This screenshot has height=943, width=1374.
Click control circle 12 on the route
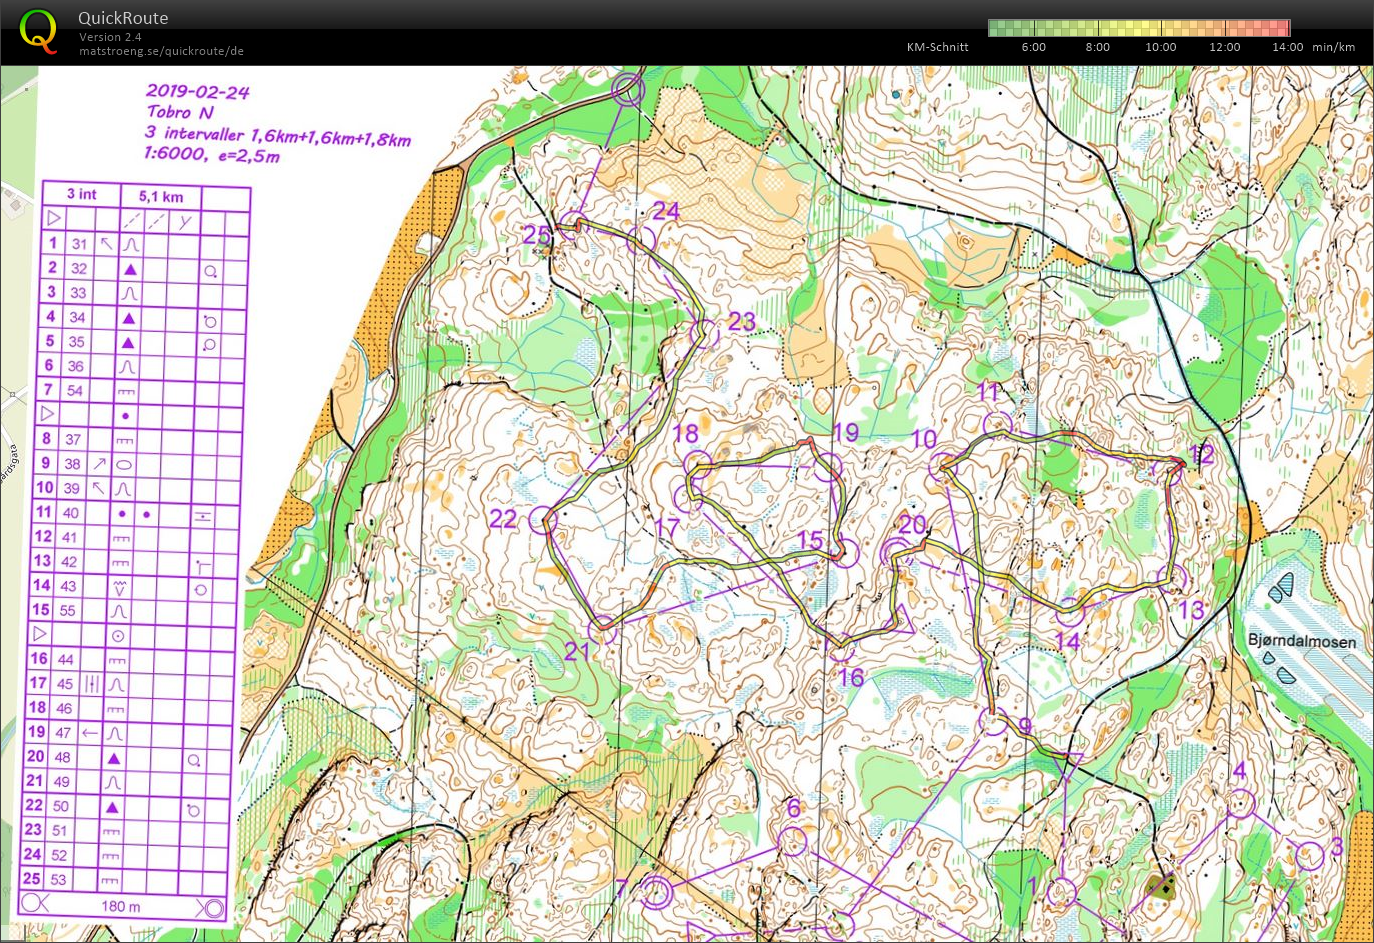pyautogui.click(x=1169, y=469)
